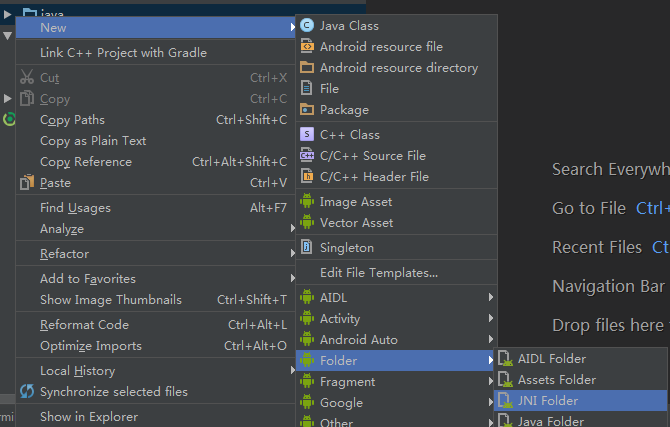Click the Singleton template icon
The width and height of the screenshot is (670, 427).
(x=306, y=247)
